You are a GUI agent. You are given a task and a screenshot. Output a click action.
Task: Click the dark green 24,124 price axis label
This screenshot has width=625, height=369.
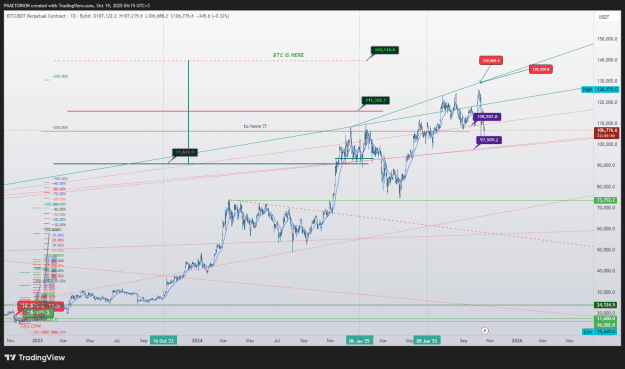click(606, 305)
